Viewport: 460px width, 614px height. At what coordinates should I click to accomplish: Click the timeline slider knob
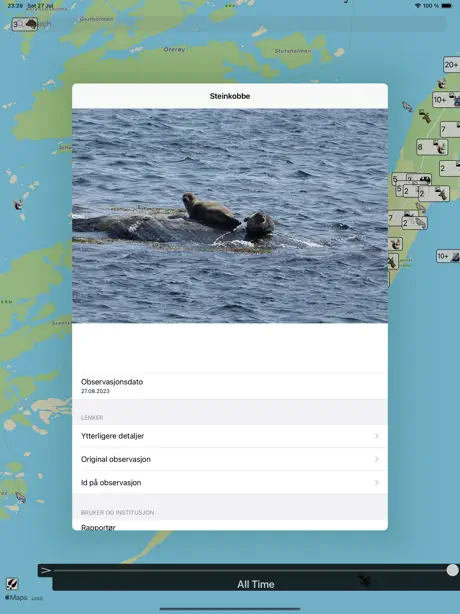[x=452, y=570]
